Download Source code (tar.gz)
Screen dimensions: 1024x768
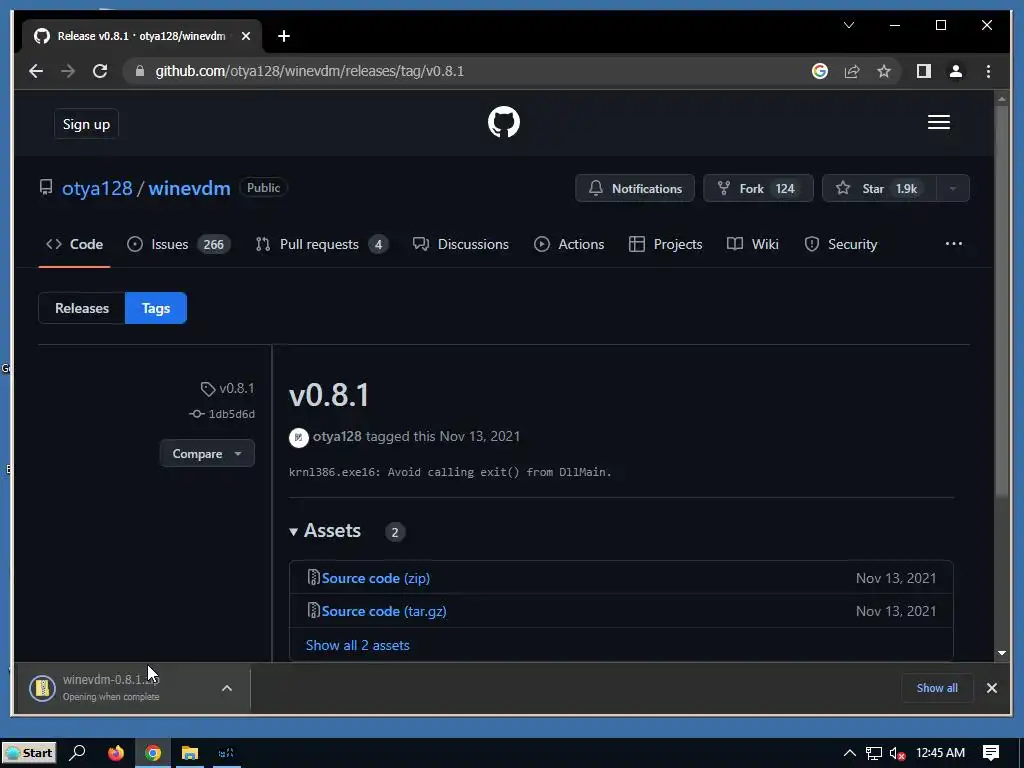click(384, 611)
